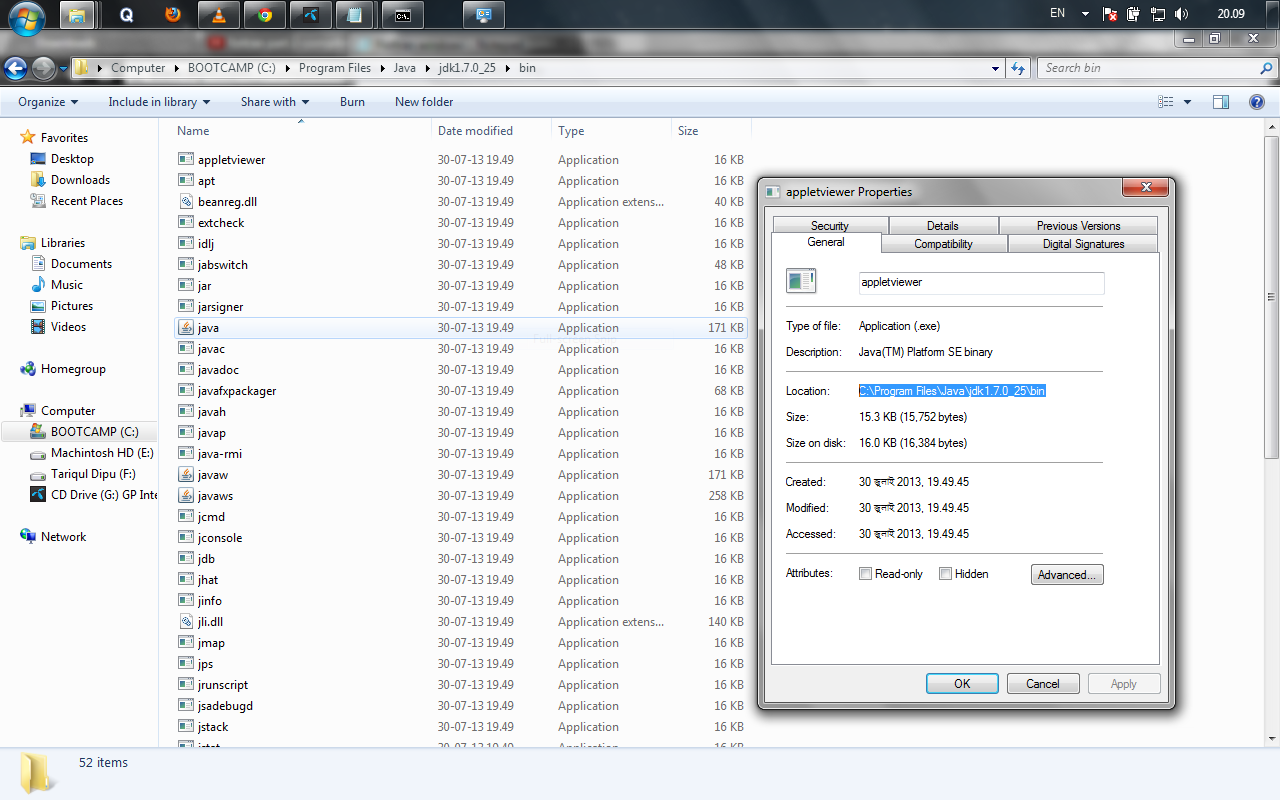
Task: Open Advanced attributes button
Action: (1067, 574)
